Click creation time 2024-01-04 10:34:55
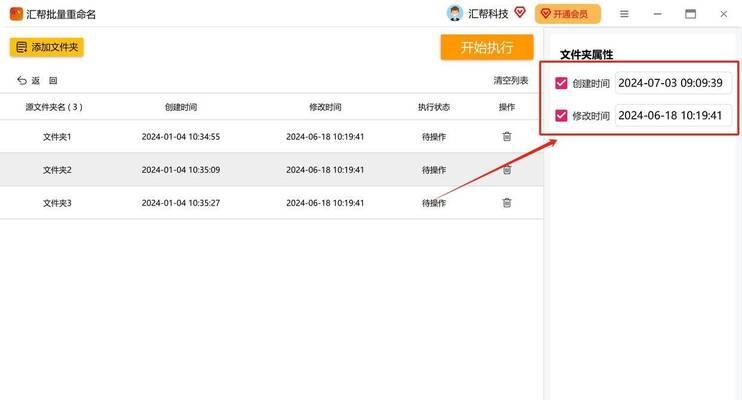742x400 pixels. (181, 137)
